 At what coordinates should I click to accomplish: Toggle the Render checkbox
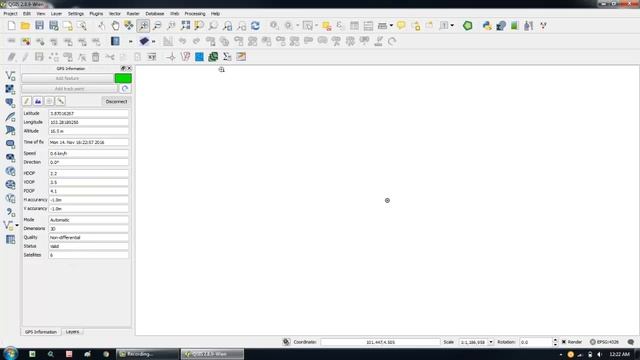pyautogui.click(x=564, y=342)
